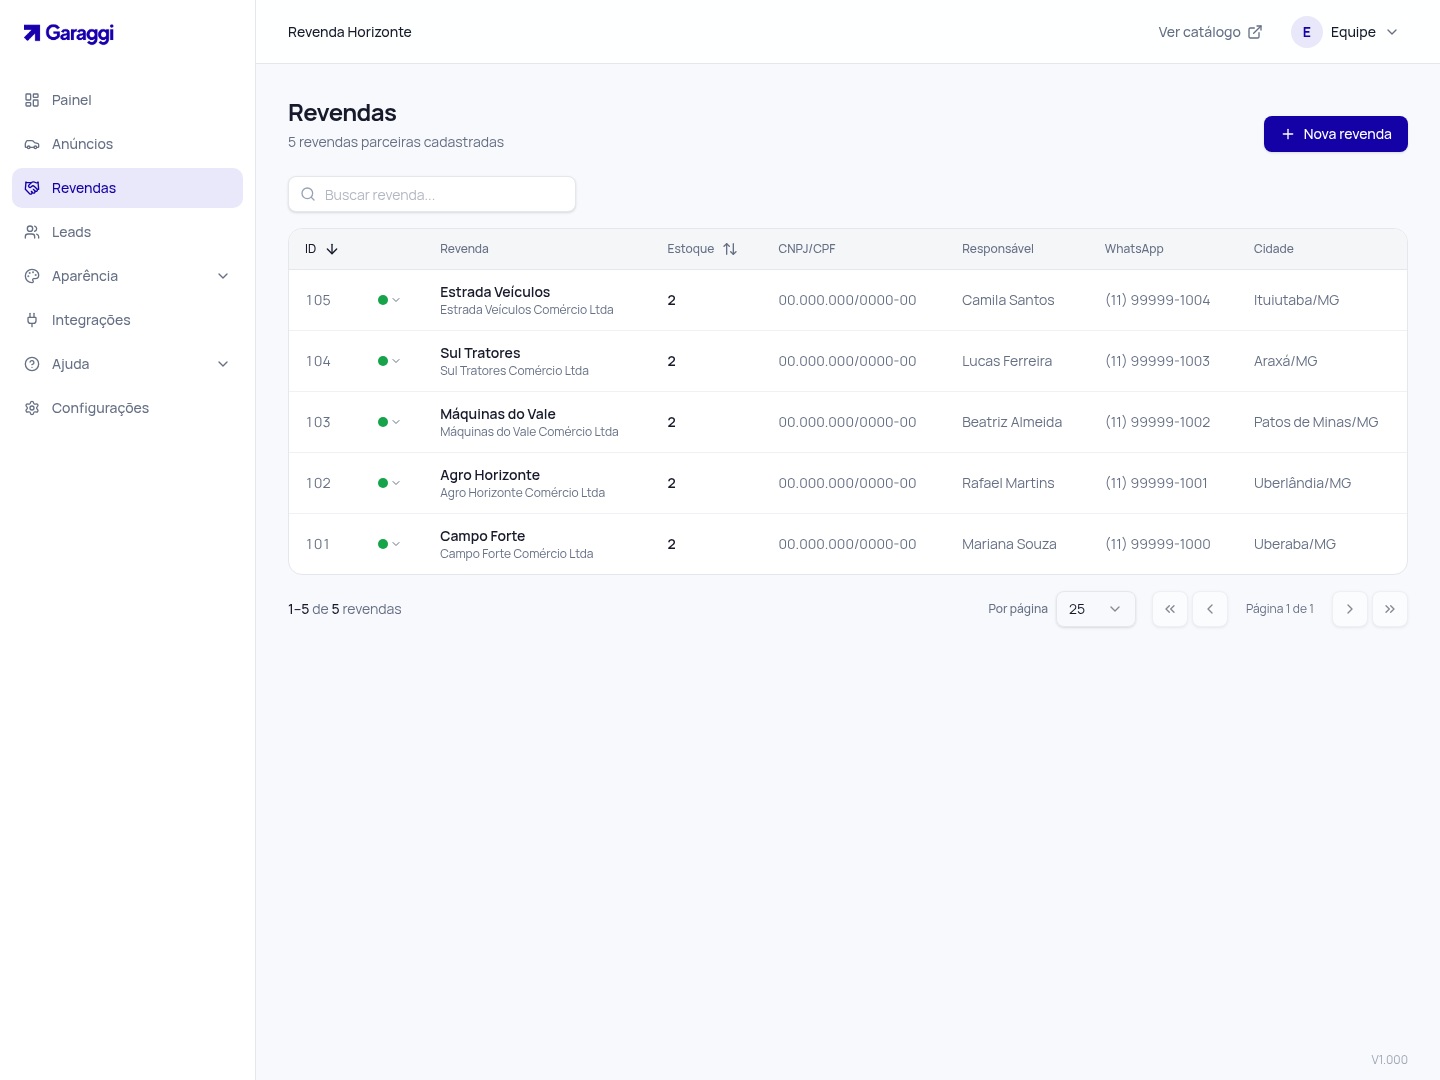The height and width of the screenshot is (1080, 1440).
Task: Focus the Buscar revenda search field
Action: [x=432, y=194]
